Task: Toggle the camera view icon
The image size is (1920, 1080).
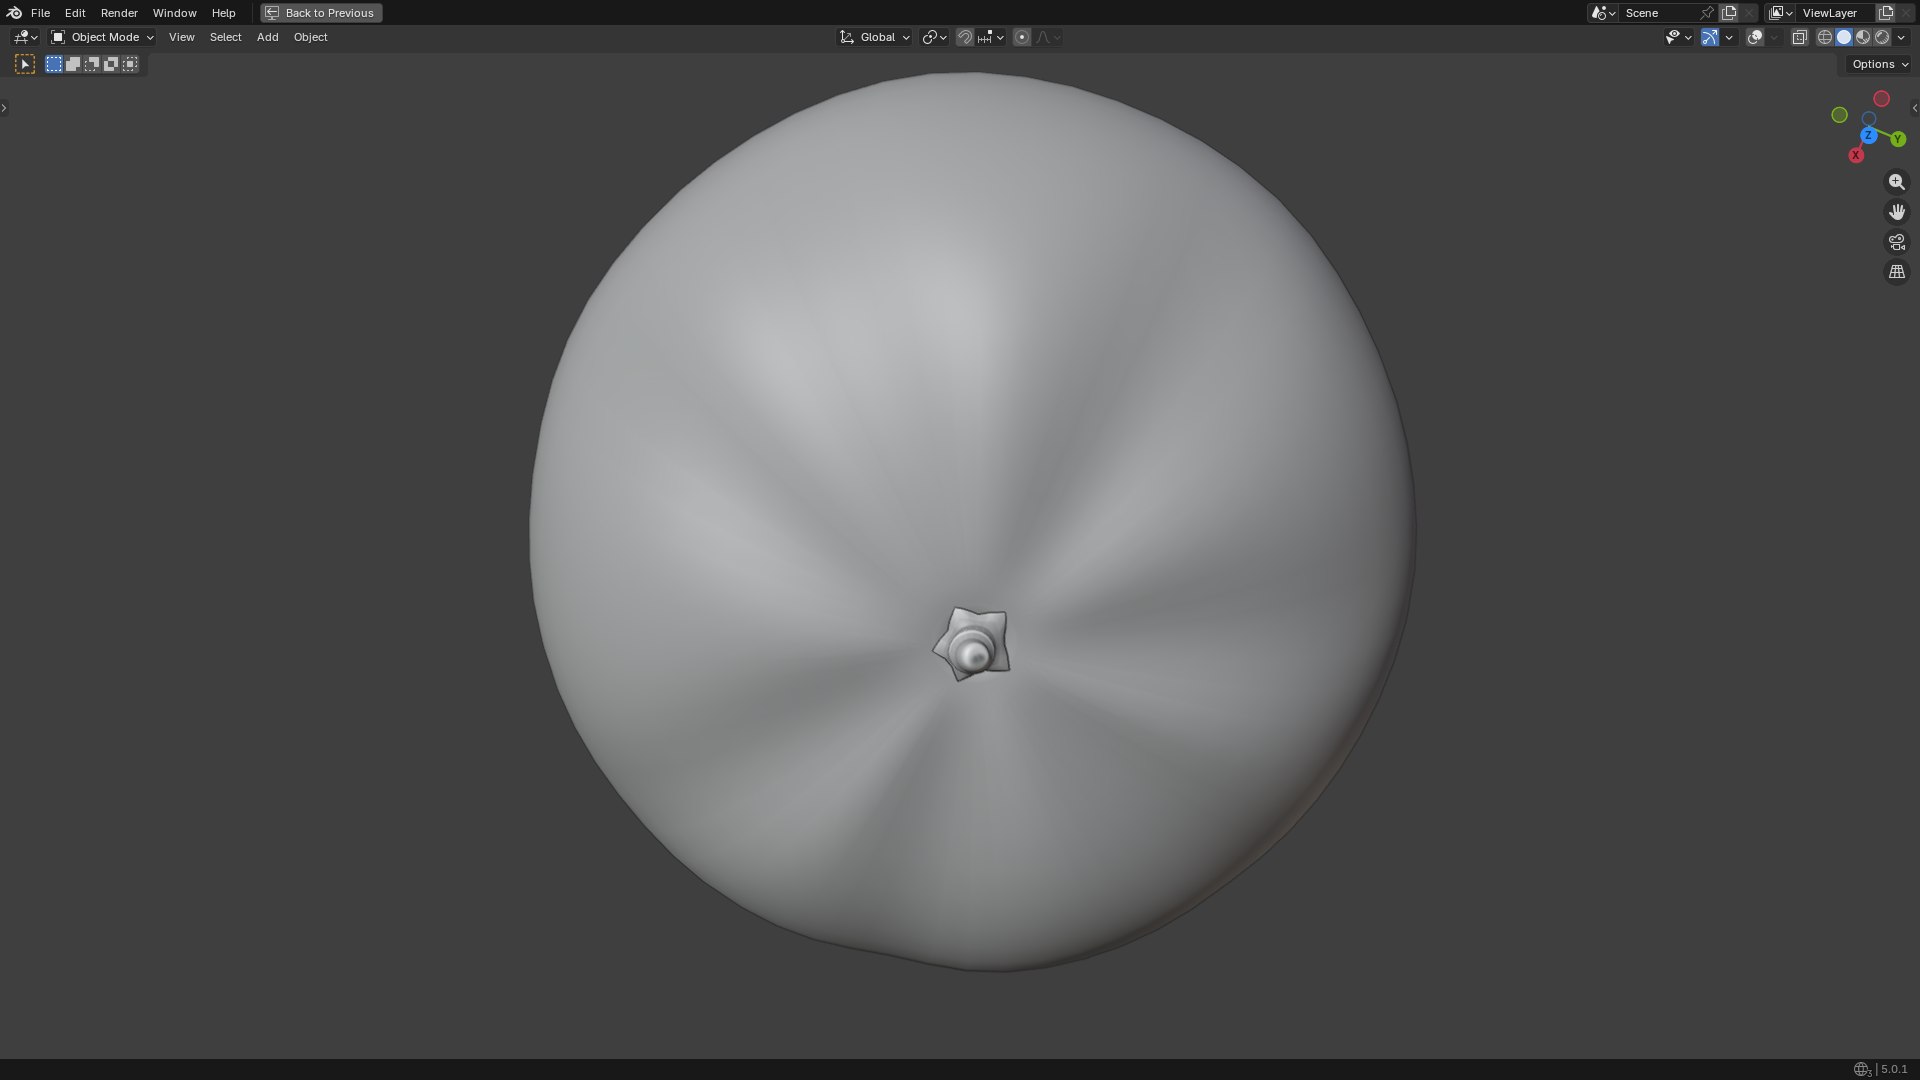Action: 1896,242
